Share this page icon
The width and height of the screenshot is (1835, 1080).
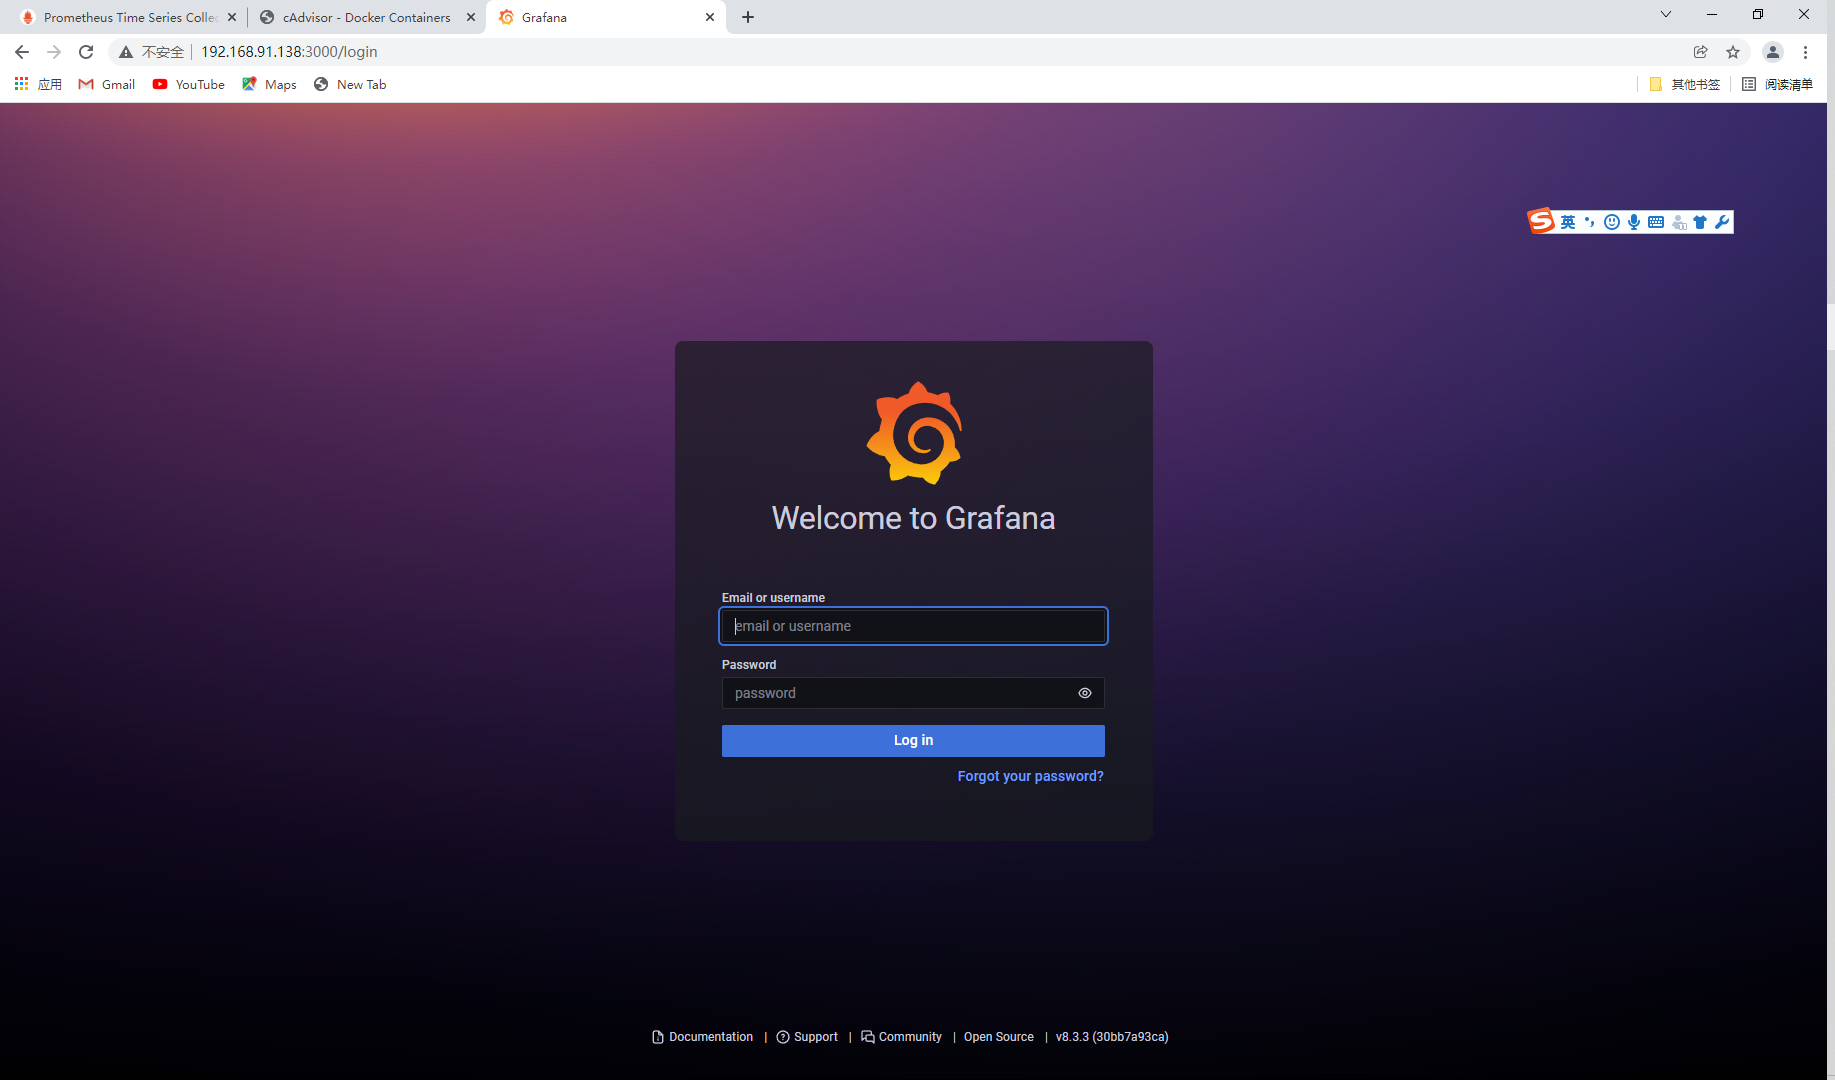coord(1700,52)
